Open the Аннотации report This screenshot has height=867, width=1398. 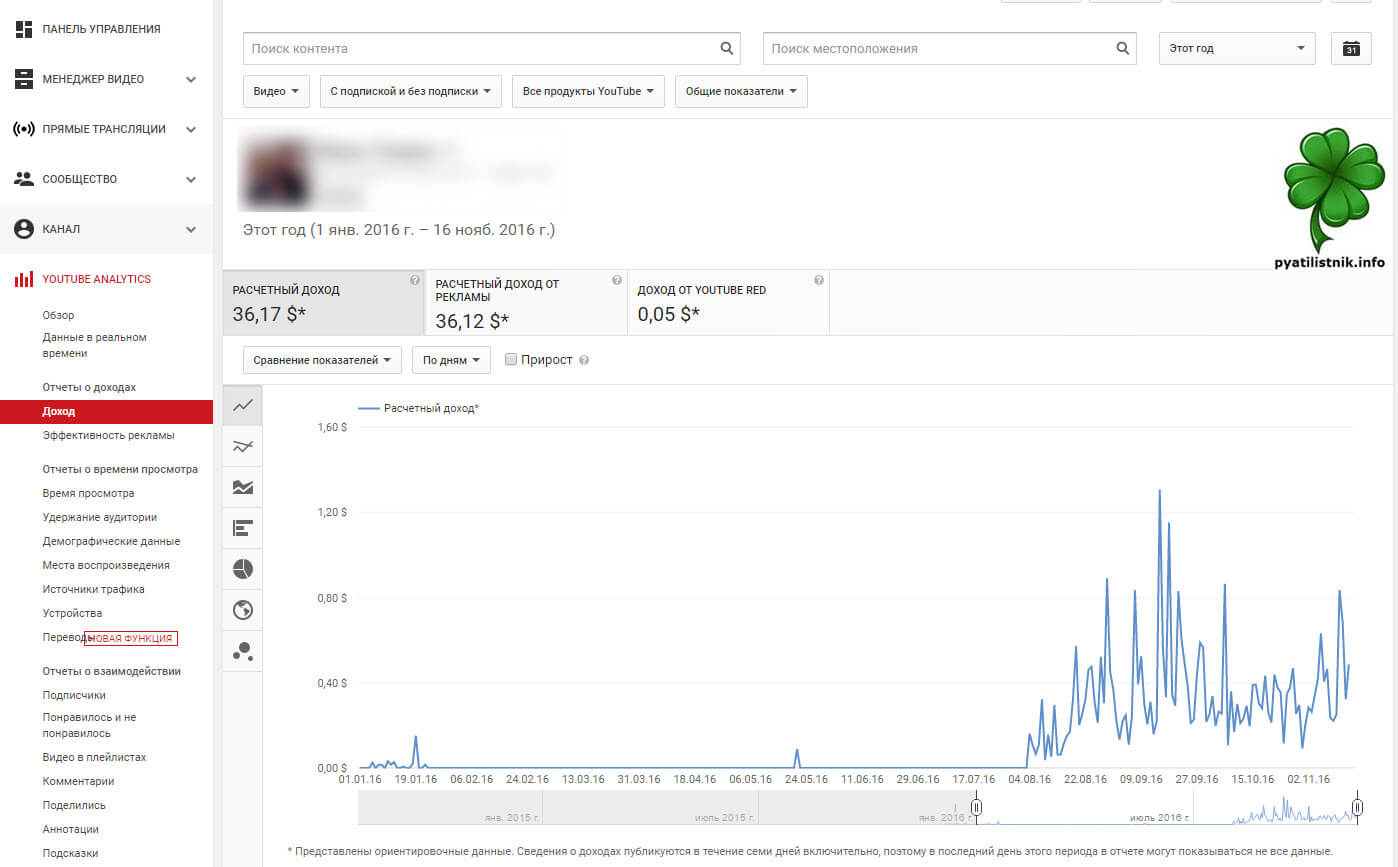70,829
